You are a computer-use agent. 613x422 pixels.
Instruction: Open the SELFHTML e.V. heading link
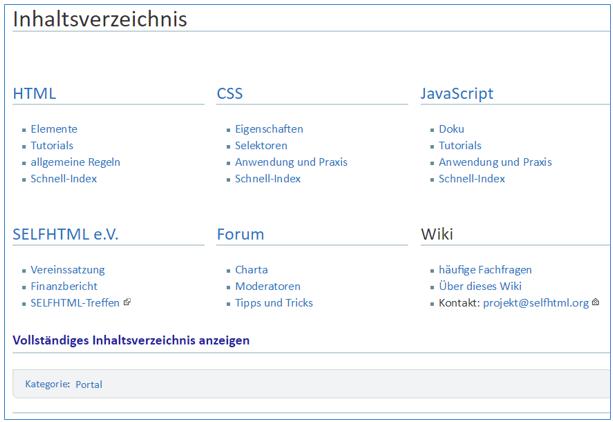(x=65, y=235)
